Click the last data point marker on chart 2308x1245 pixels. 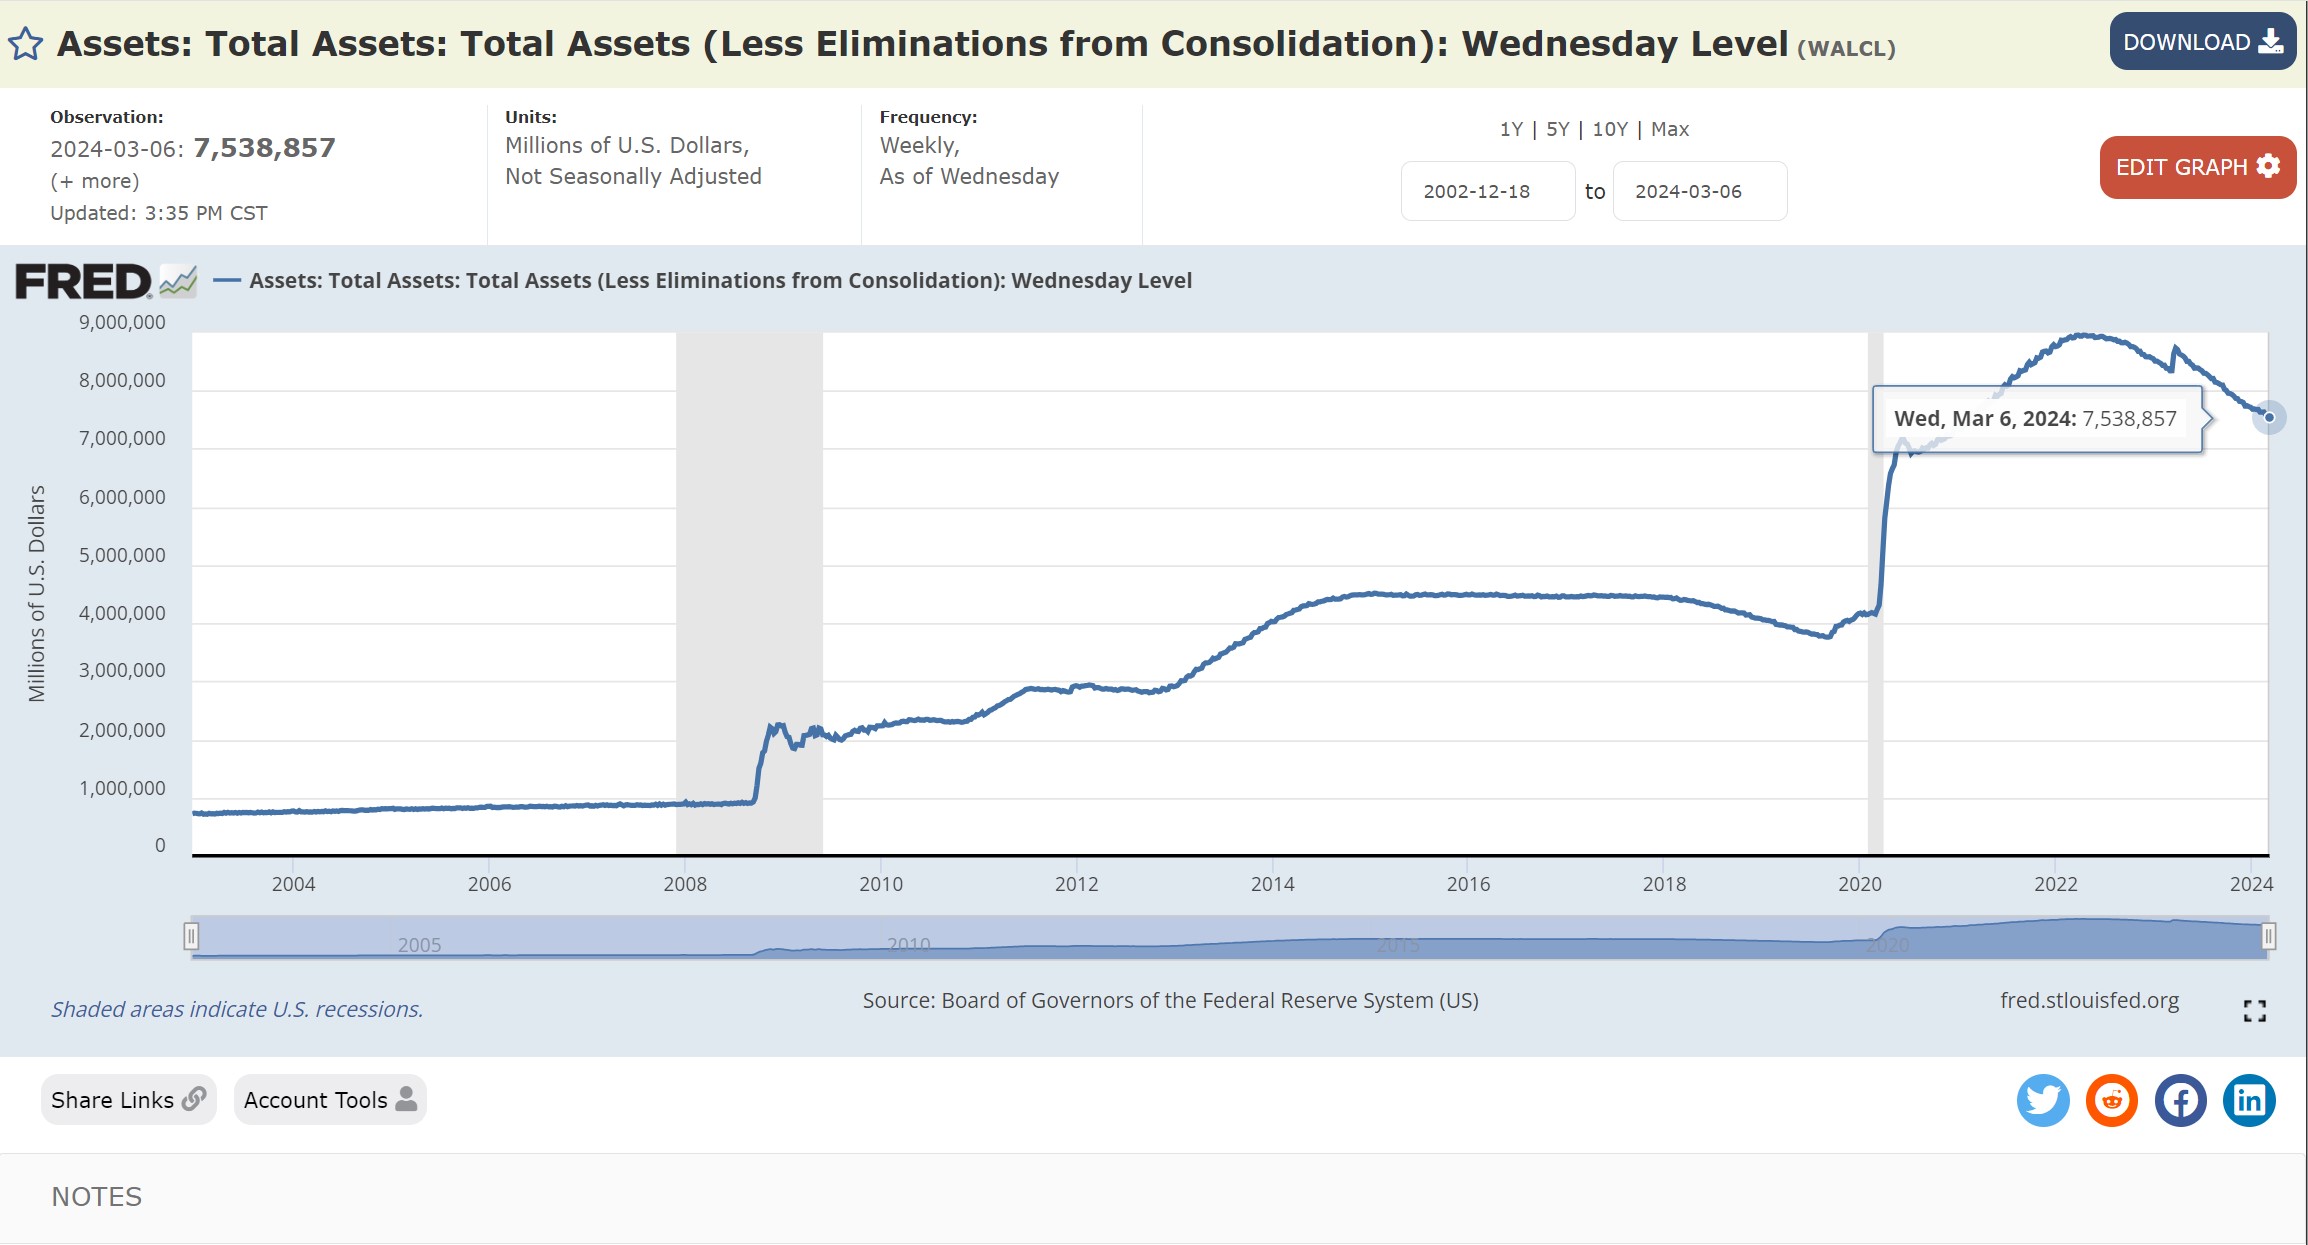pos(2269,417)
